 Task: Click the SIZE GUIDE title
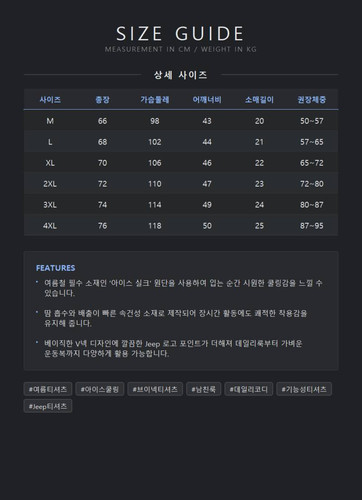(x=180, y=34)
